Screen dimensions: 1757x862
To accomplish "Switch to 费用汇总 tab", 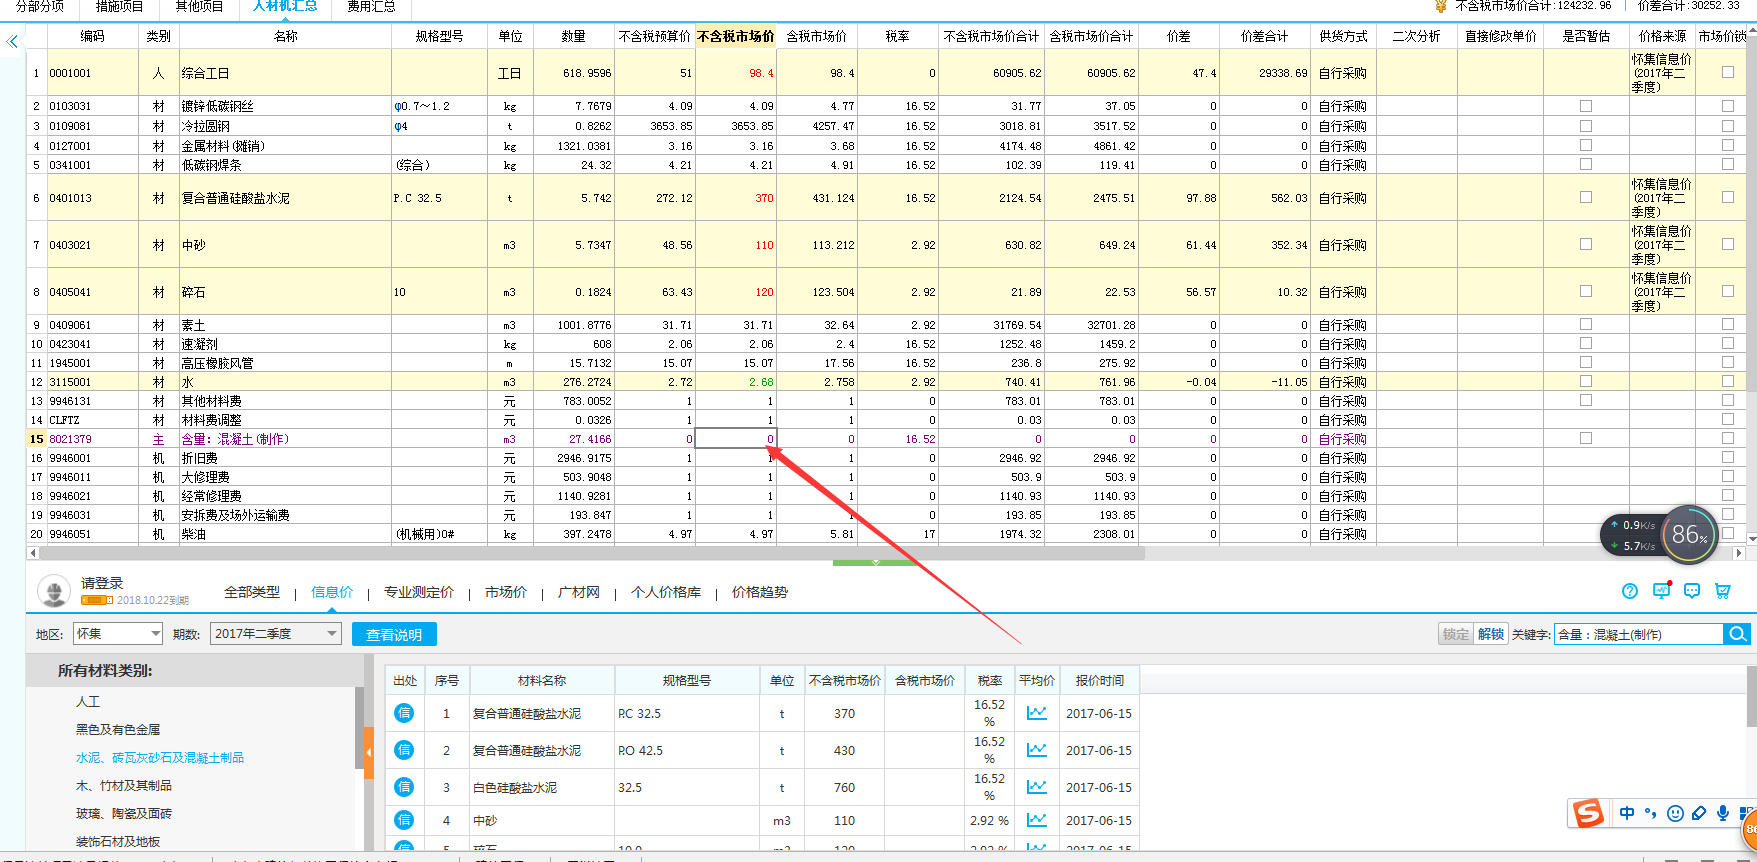I will click(371, 7).
